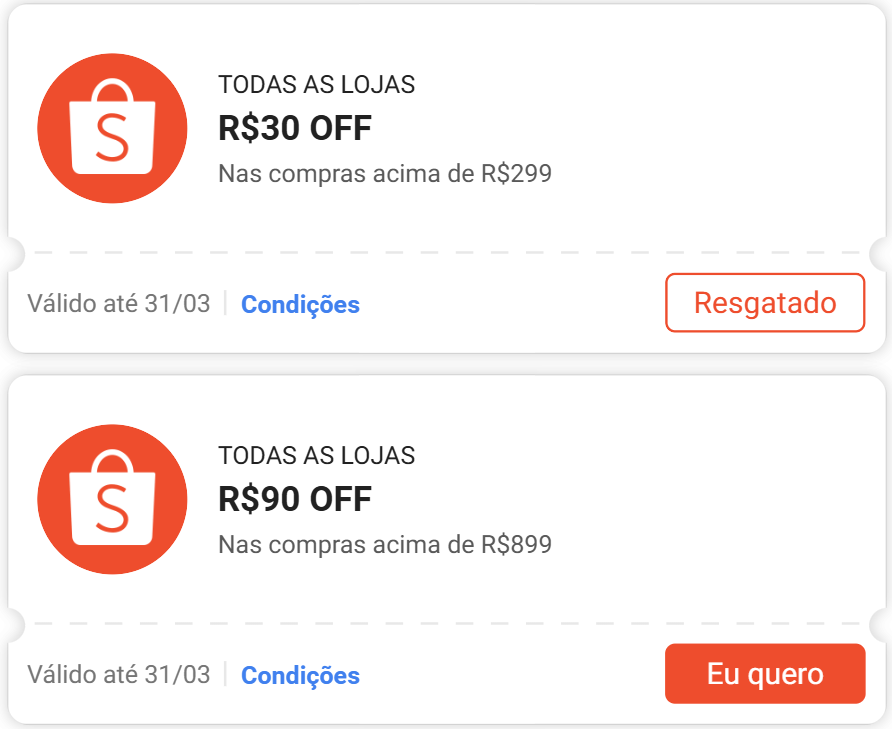Select the R$30 OFF heading

pyautogui.click(x=295, y=128)
